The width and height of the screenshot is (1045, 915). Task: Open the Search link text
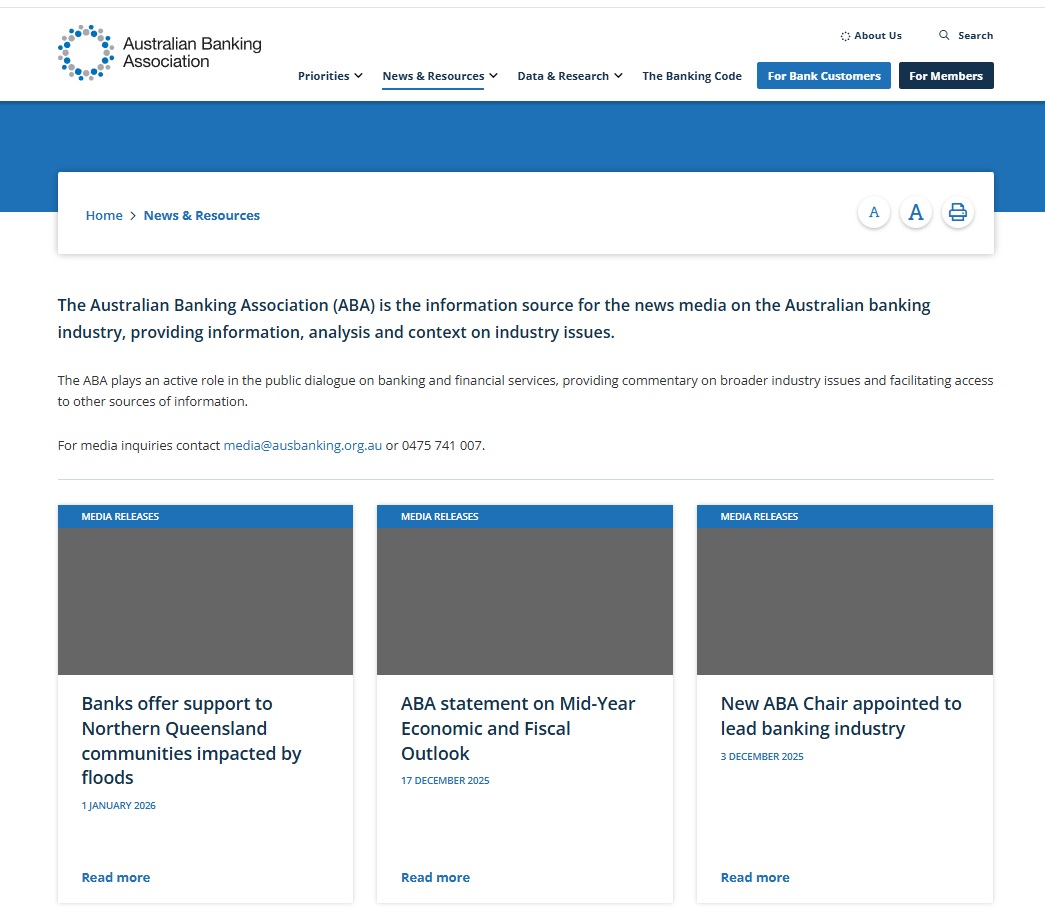pos(976,36)
